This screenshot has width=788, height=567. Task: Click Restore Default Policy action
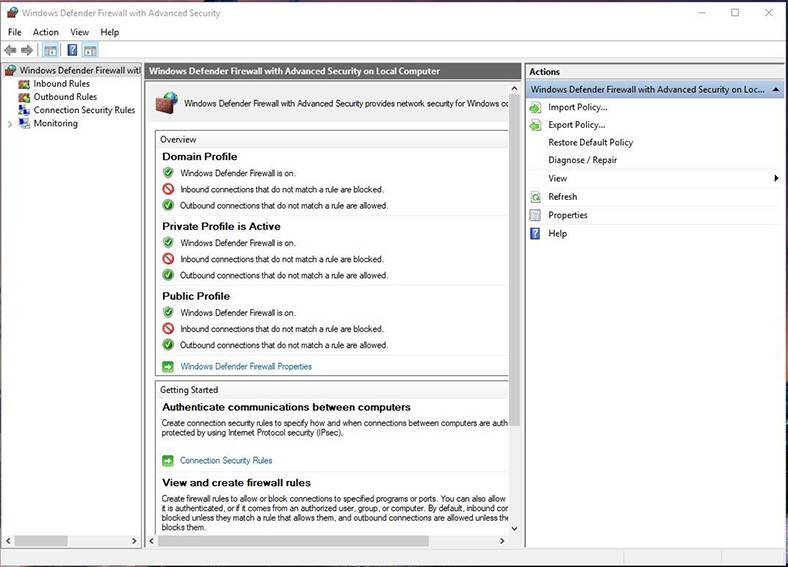[x=590, y=142]
